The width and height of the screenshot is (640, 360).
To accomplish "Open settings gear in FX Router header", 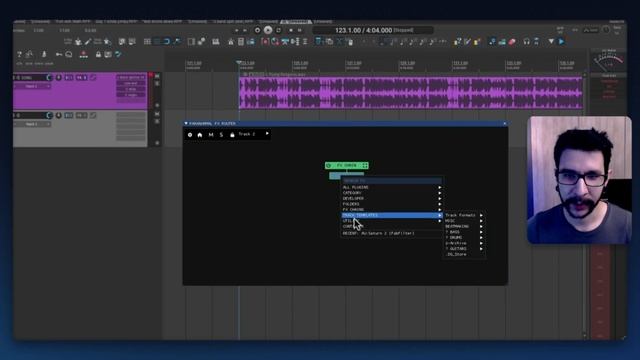I will tap(190, 135).
